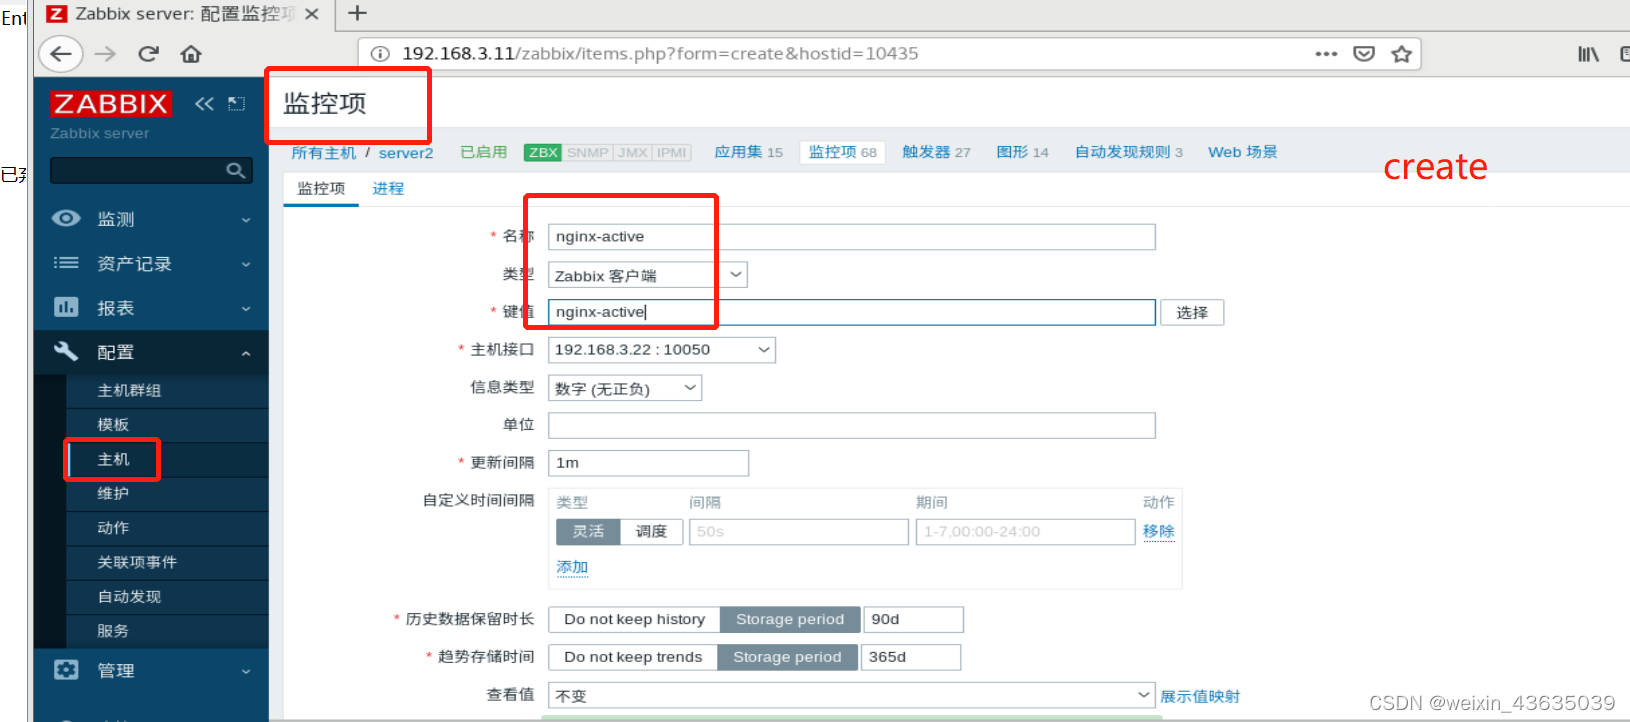Open Web 场景 scenarios link

pyautogui.click(x=1243, y=152)
